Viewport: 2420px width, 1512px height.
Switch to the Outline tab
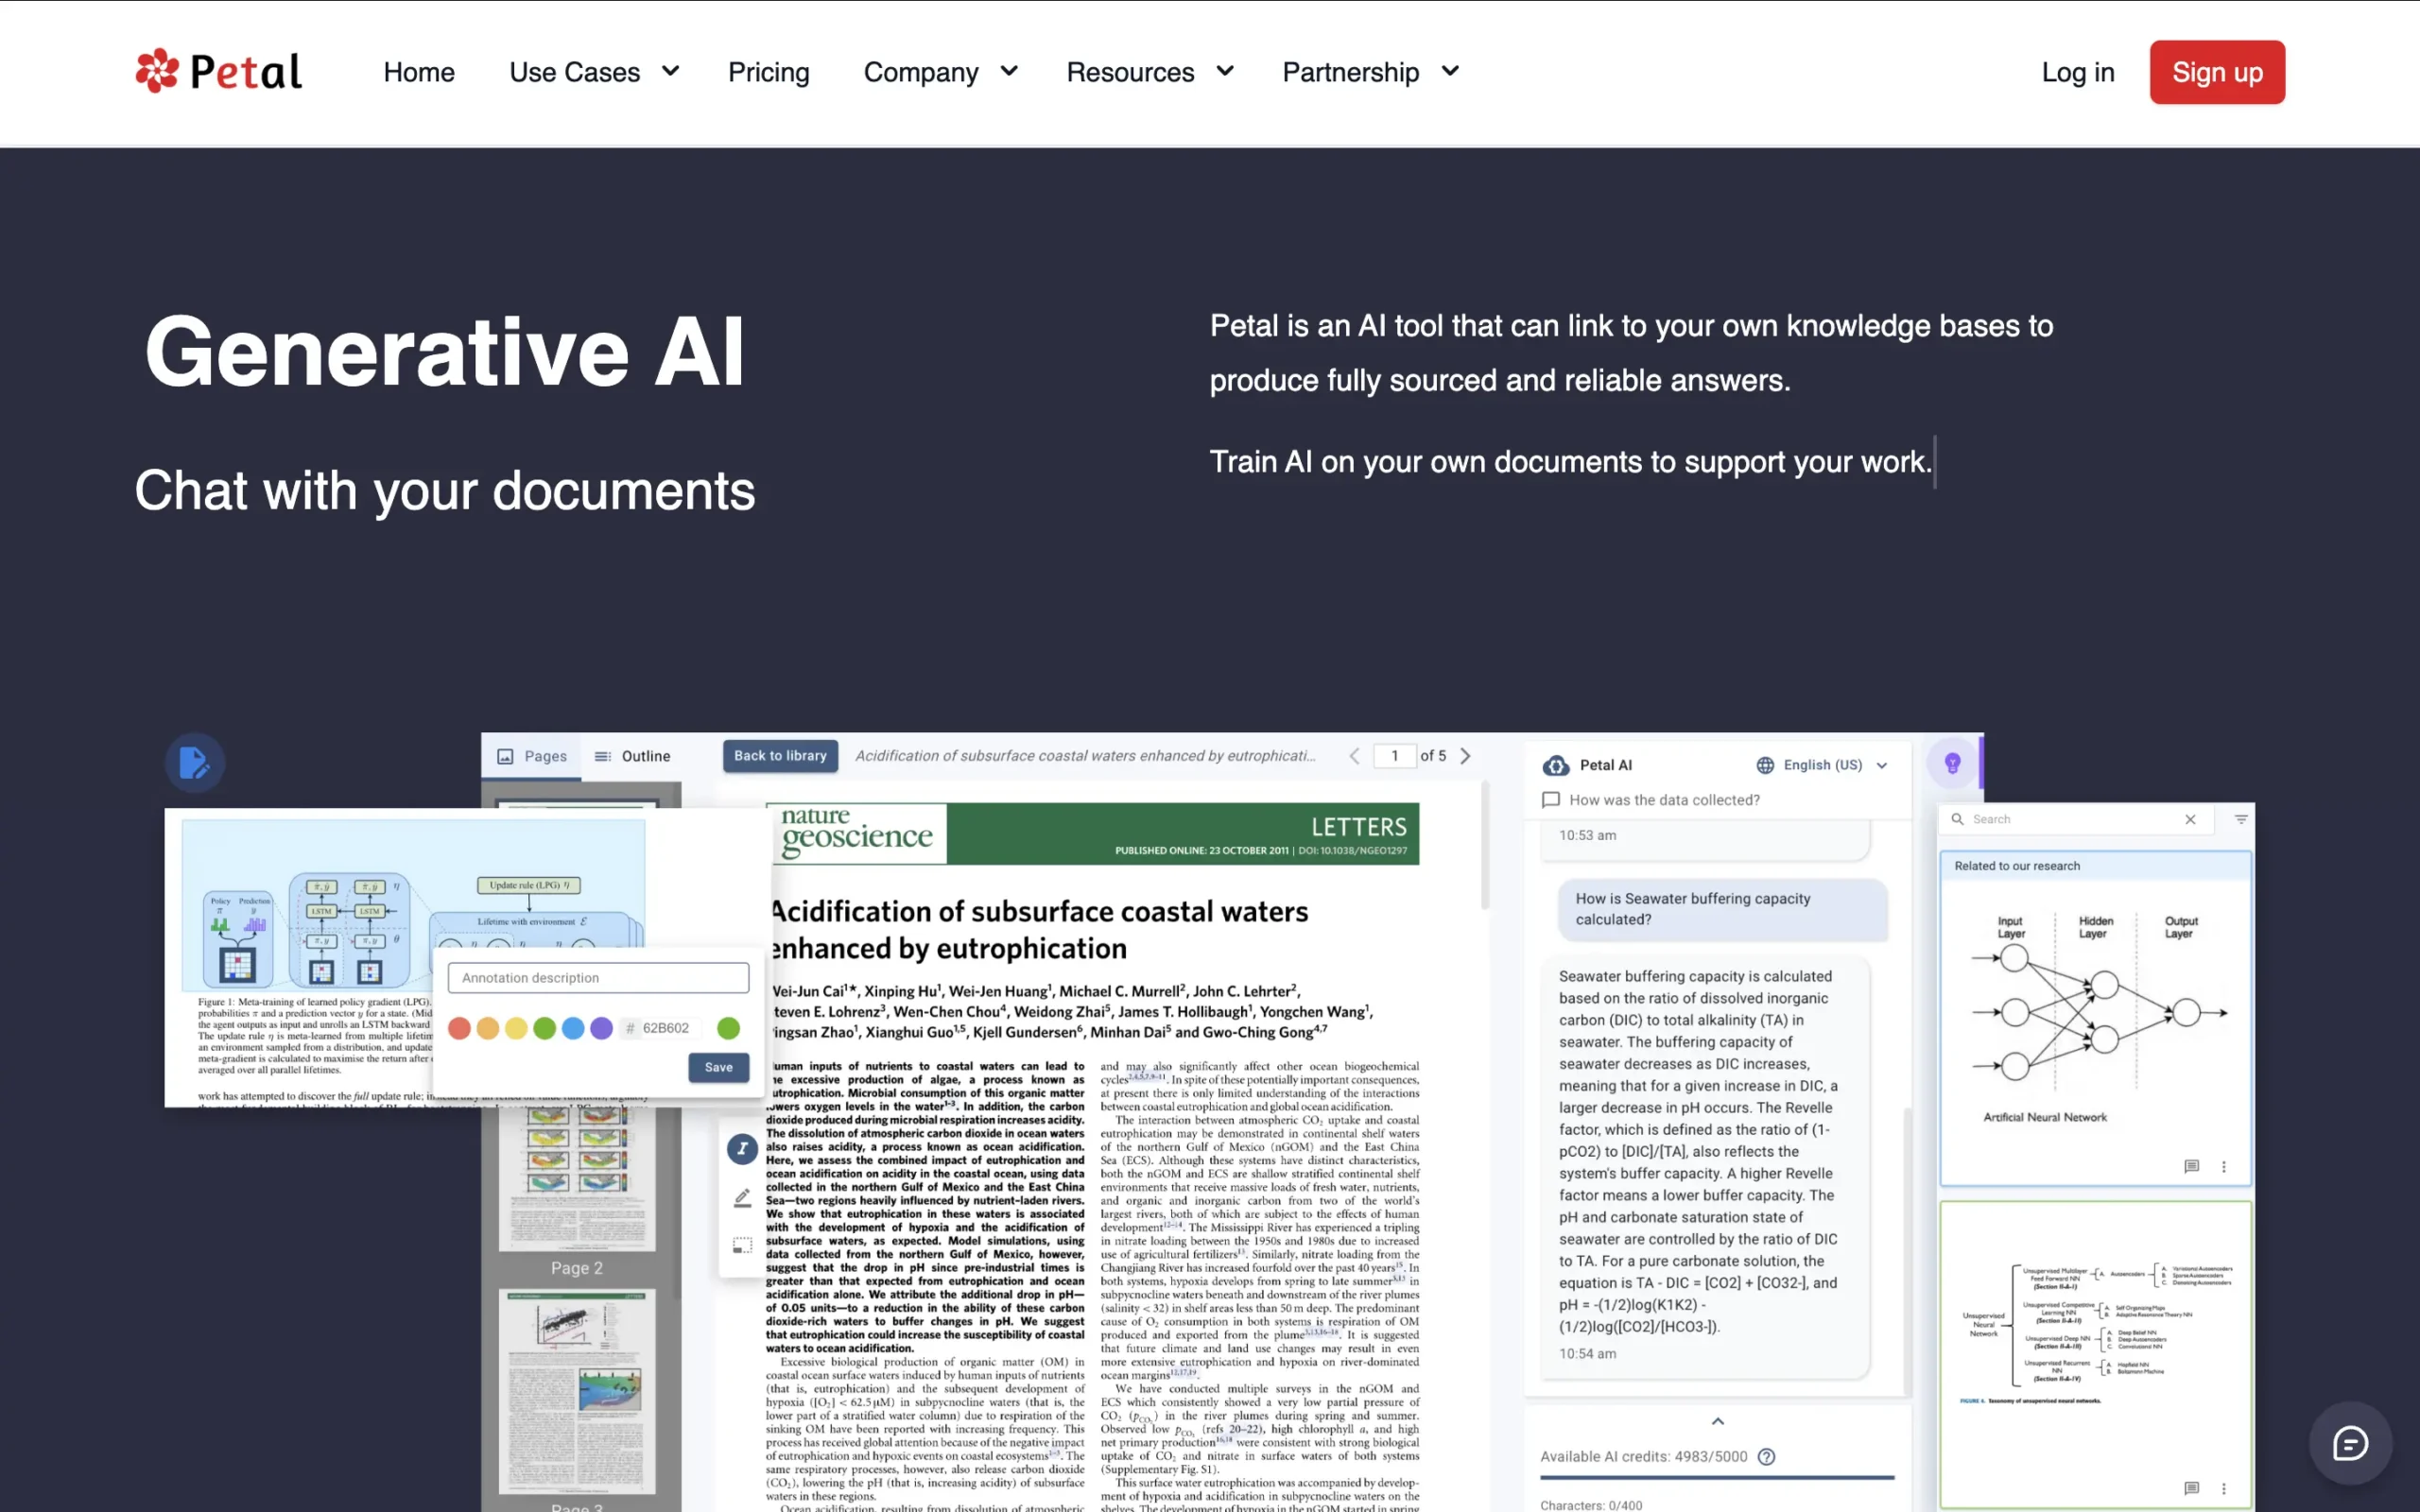pos(633,756)
